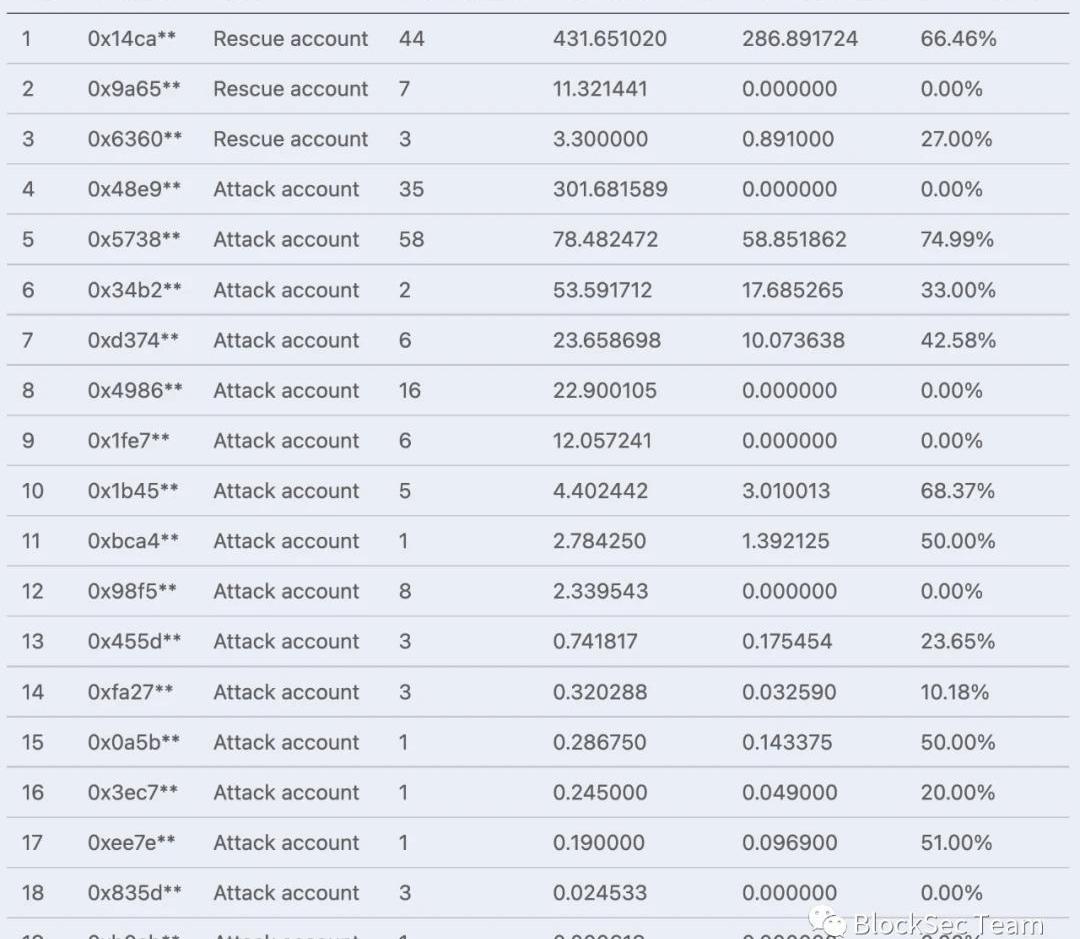Click the BlockSec Team watermark text
The height and width of the screenshot is (939, 1080).
pyautogui.click(x=948, y=924)
